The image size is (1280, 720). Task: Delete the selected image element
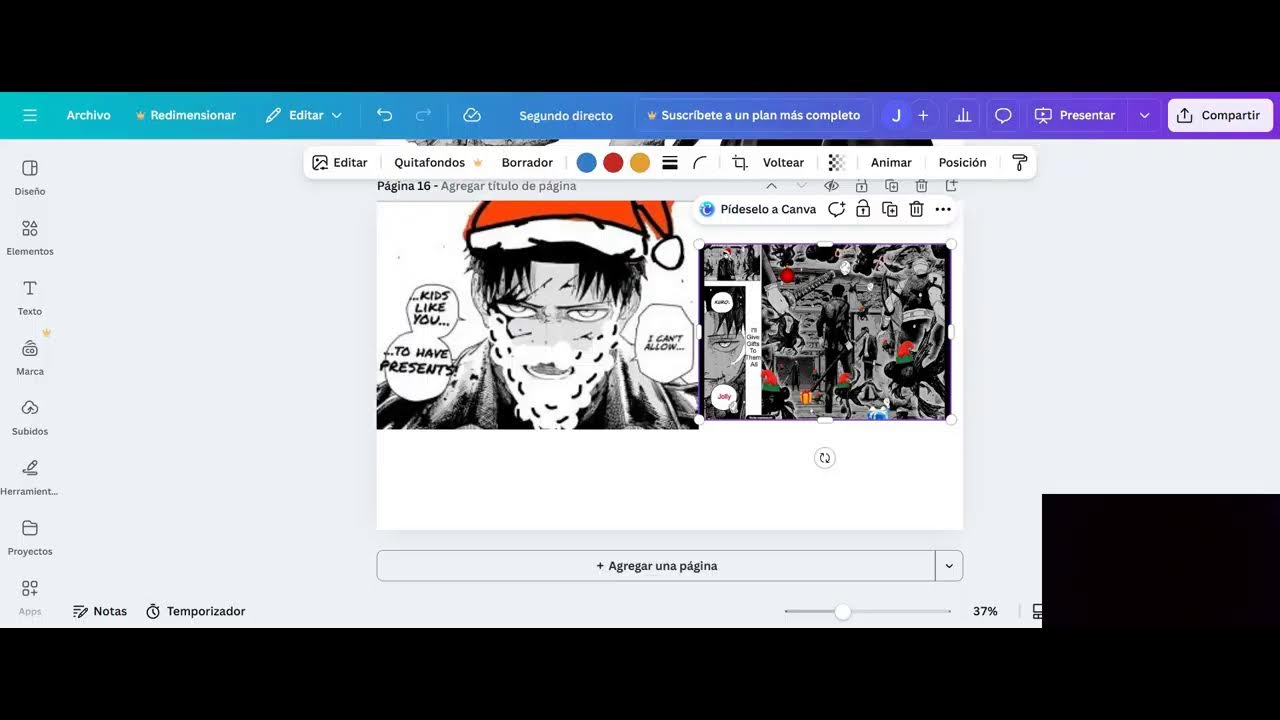[916, 209]
